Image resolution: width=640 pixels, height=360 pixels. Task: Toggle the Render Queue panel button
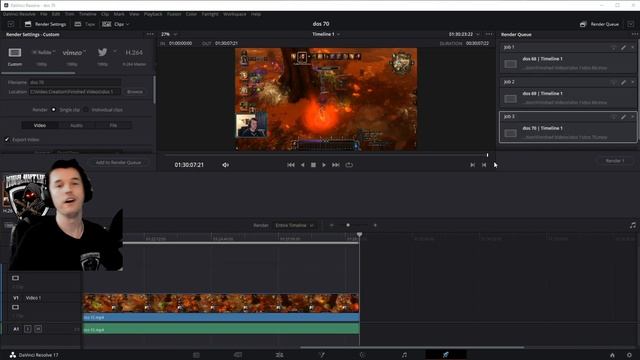pyautogui.click(x=600, y=24)
